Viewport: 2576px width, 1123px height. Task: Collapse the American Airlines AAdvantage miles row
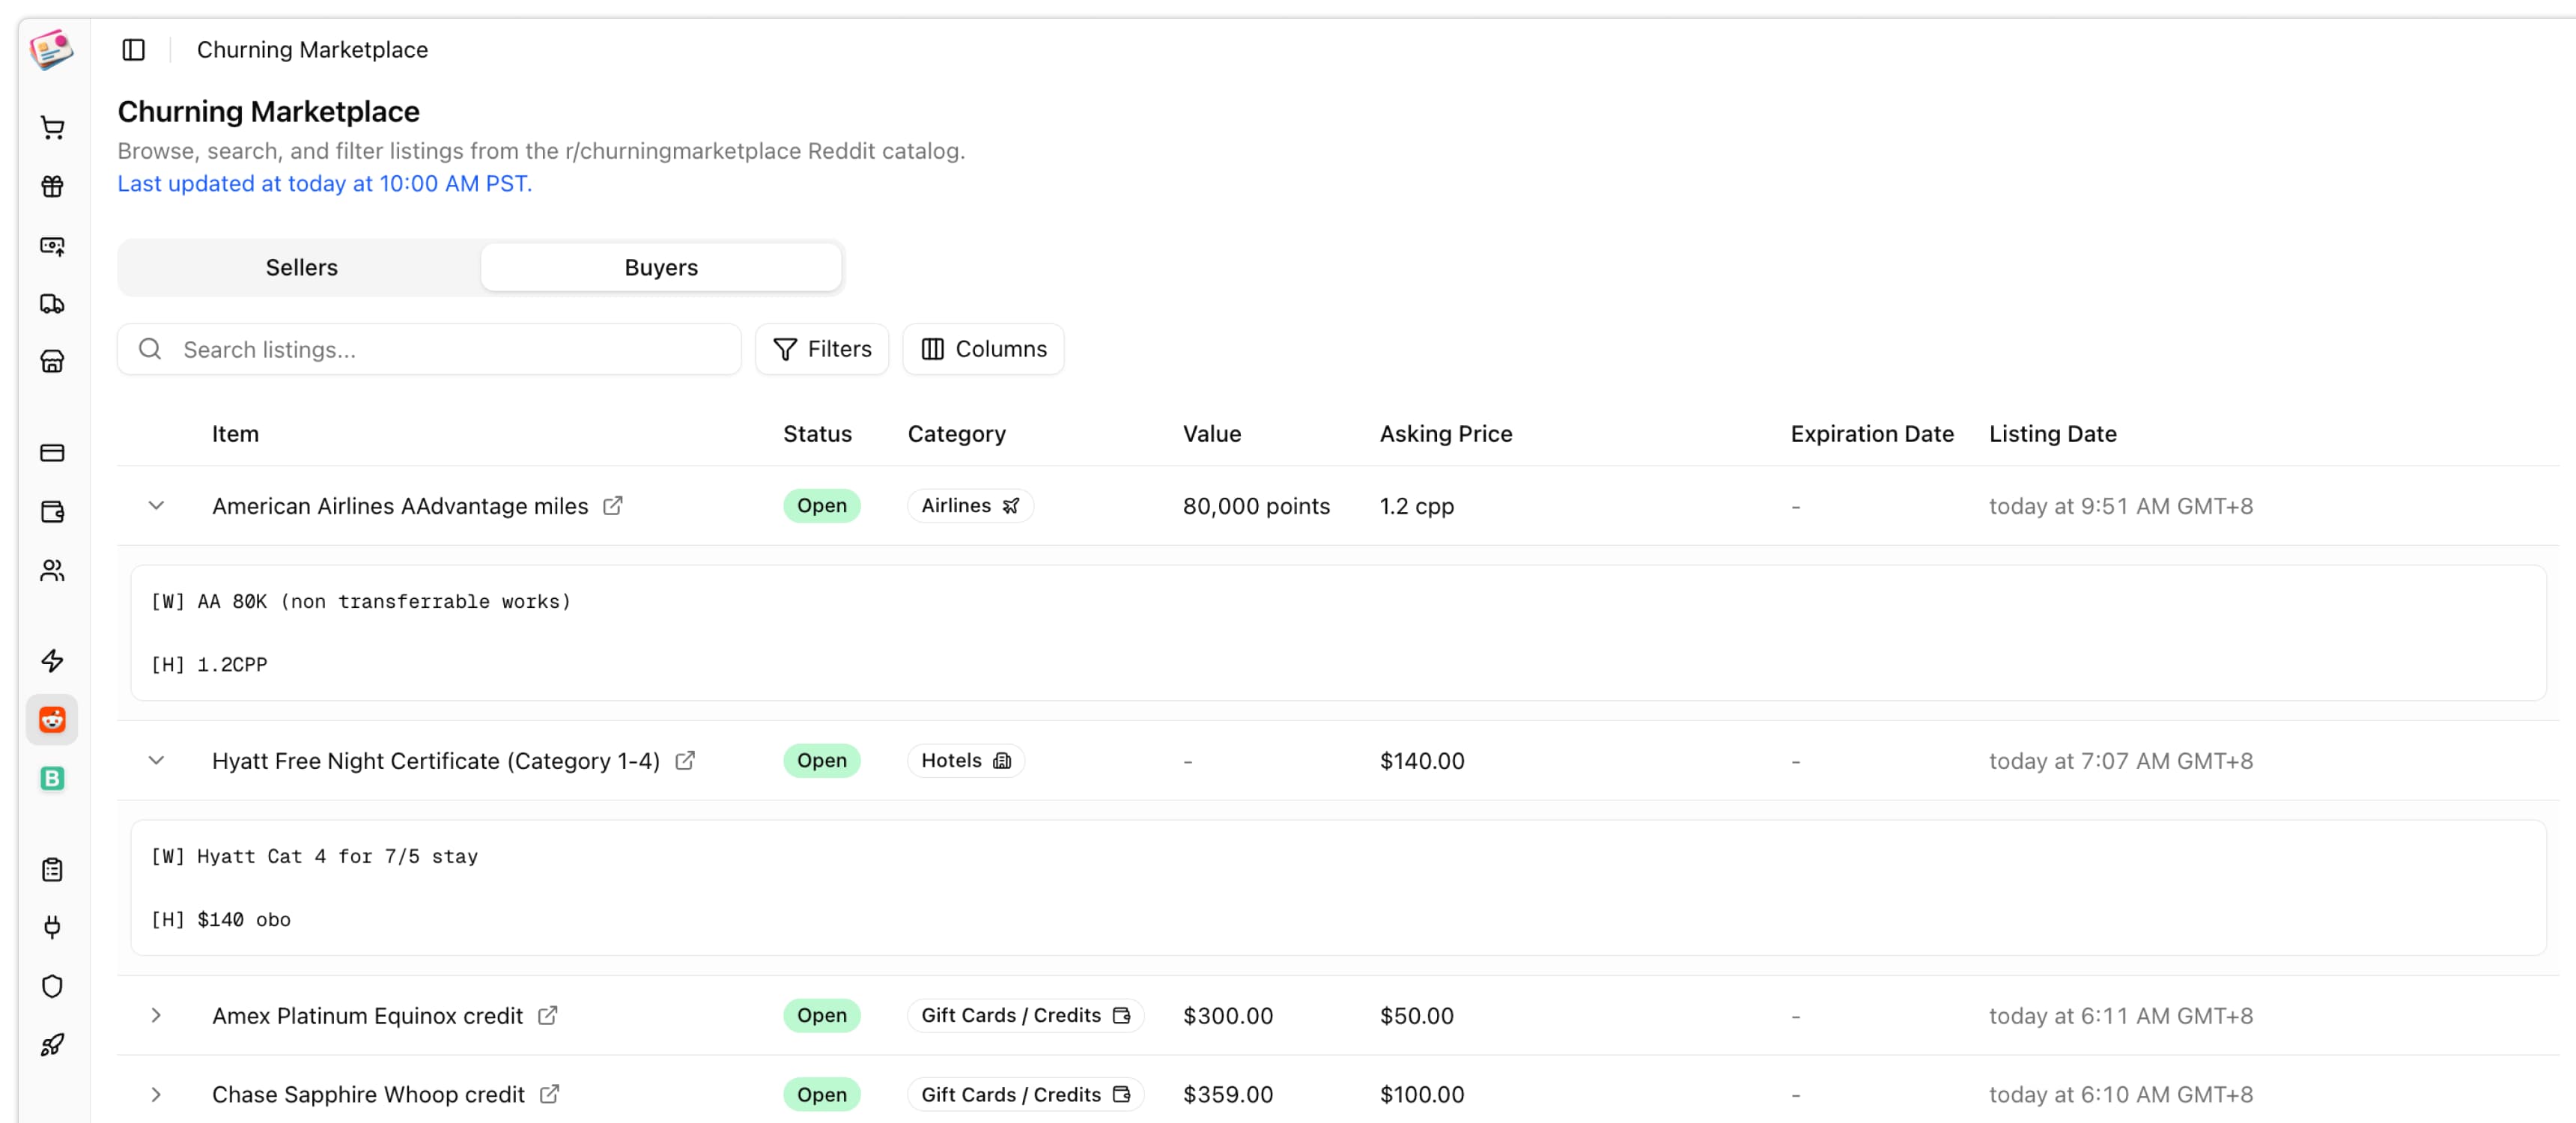tap(156, 505)
